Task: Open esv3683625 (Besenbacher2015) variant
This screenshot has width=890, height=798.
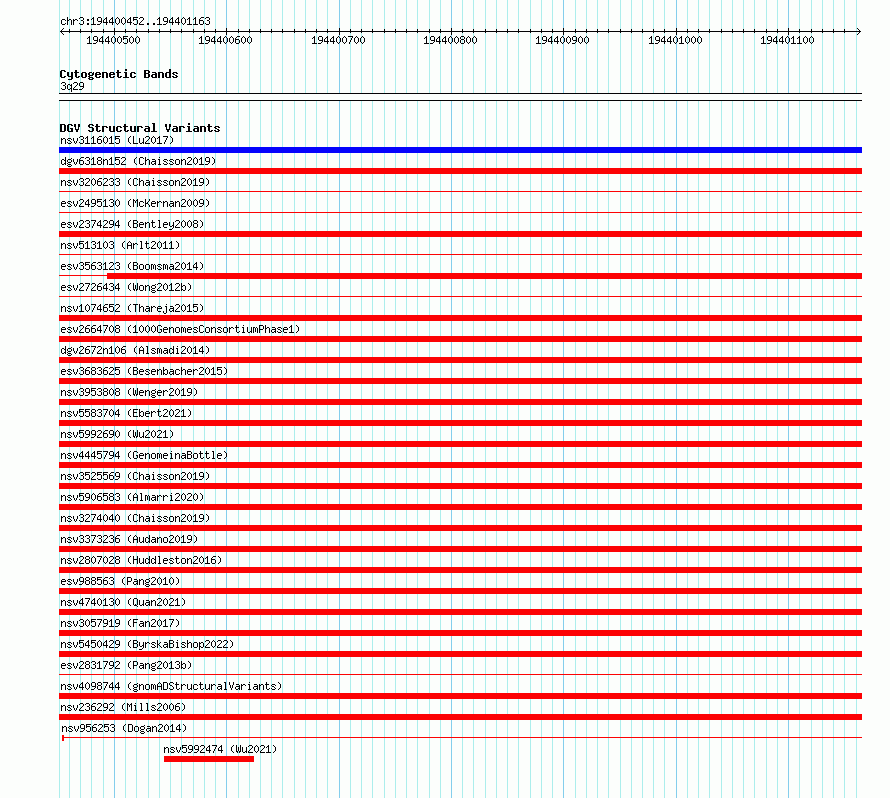Action: coord(144,371)
